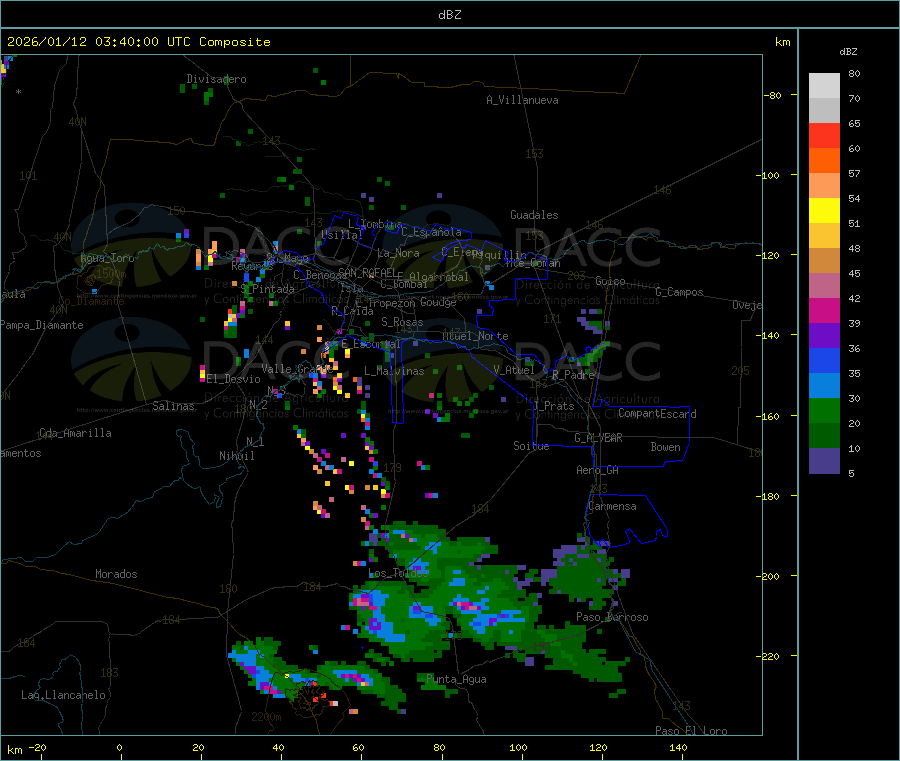Click the Pampa_Diamante label
Image resolution: width=900 pixels, height=761 pixels.
click(x=42, y=325)
